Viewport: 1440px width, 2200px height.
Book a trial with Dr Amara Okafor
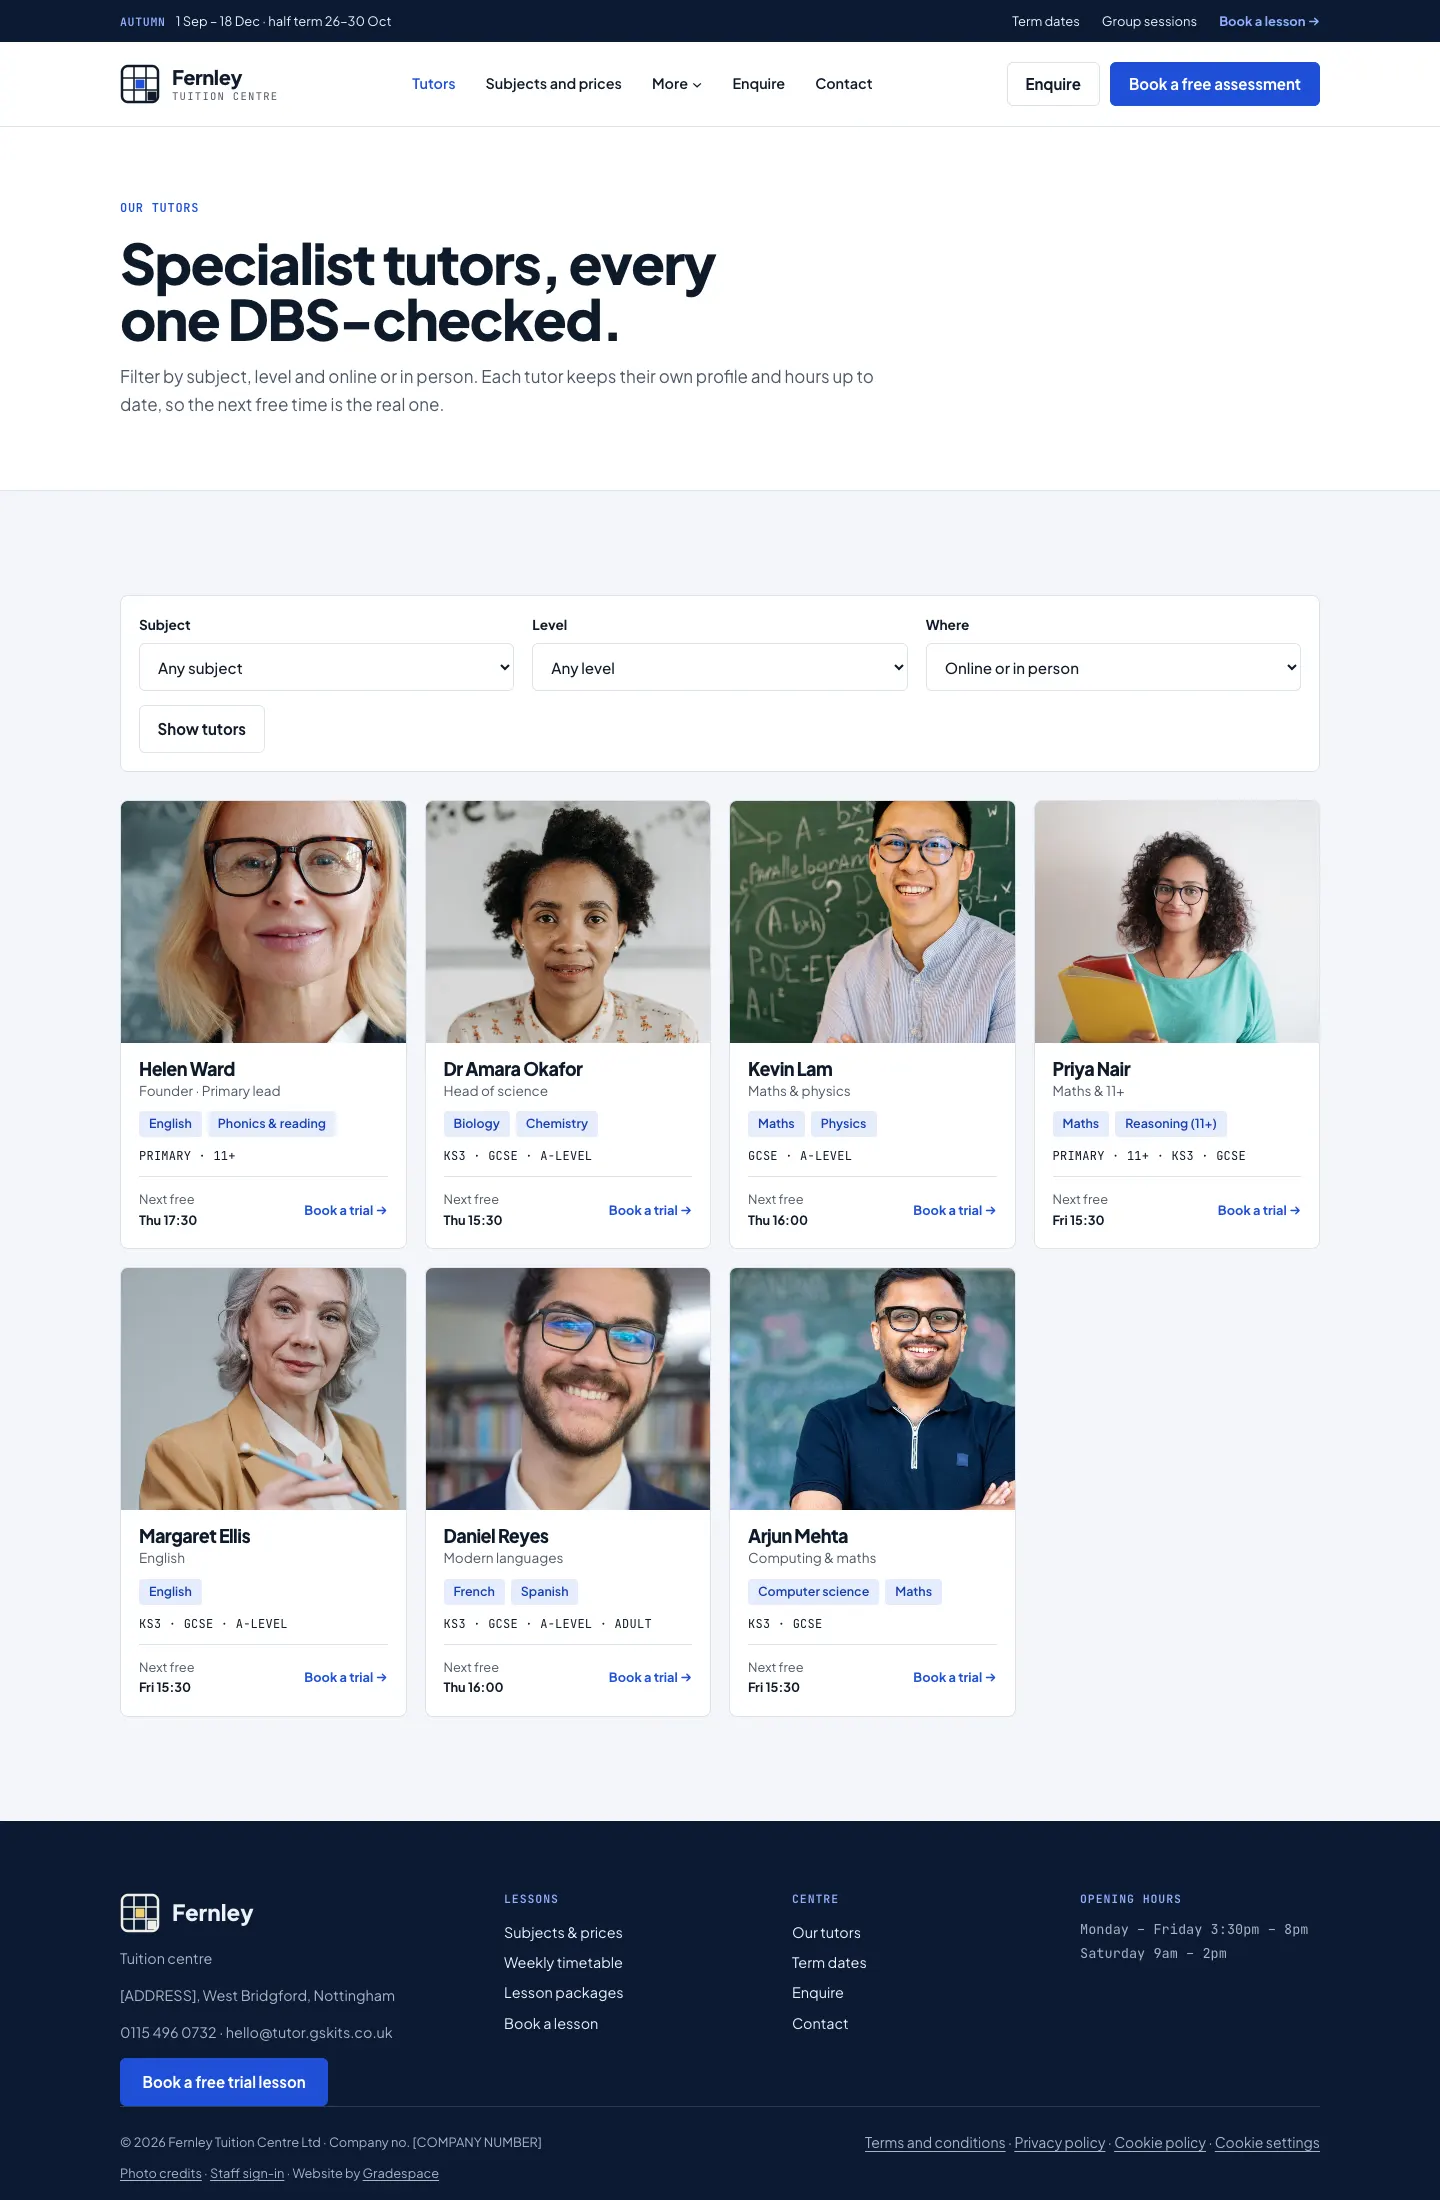pyautogui.click(x=650, y=1210)
